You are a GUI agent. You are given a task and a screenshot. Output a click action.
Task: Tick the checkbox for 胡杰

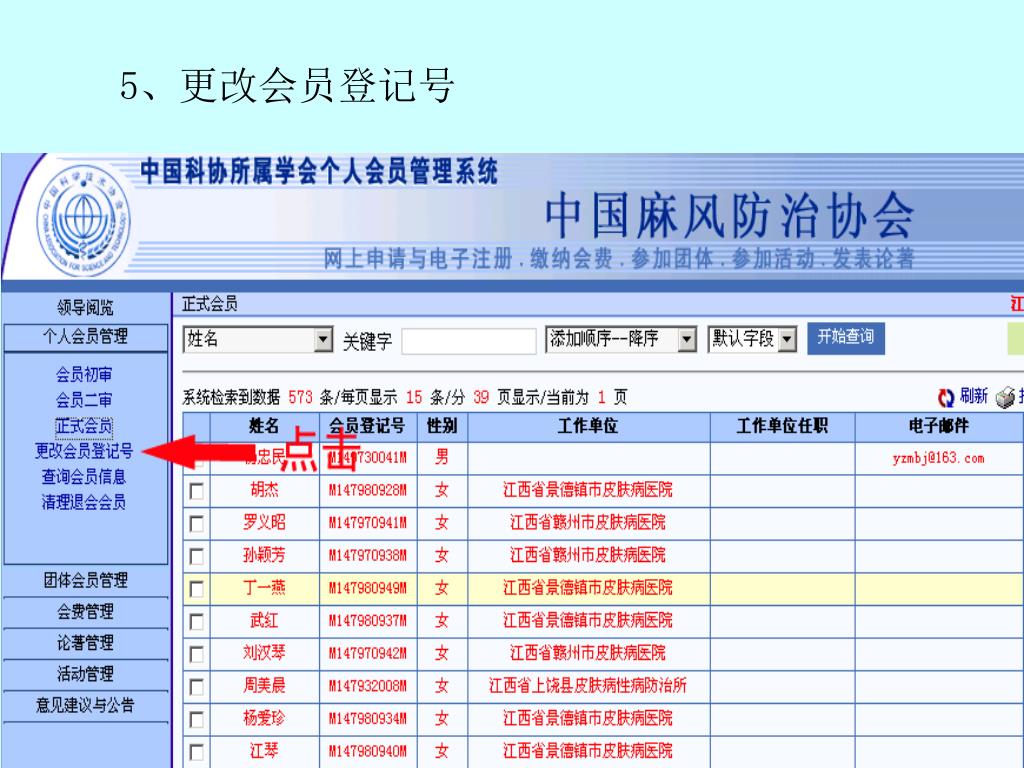[196, 490]
